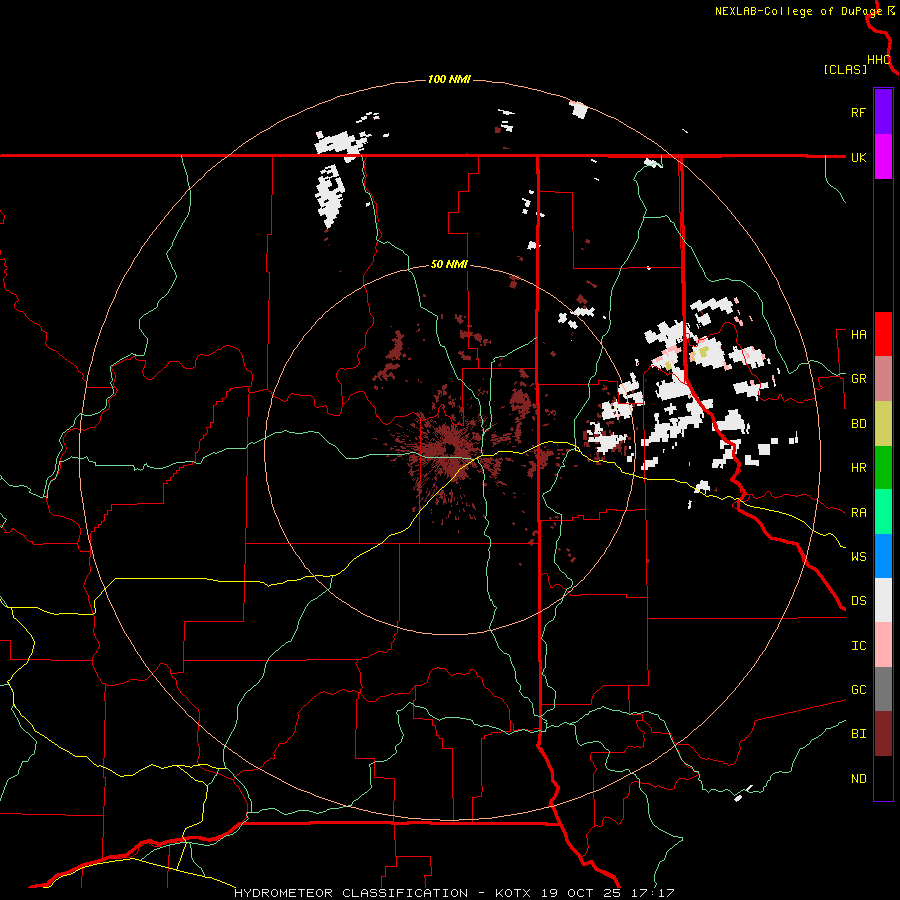Click the BD yellow legend swatch

(883, 423)
